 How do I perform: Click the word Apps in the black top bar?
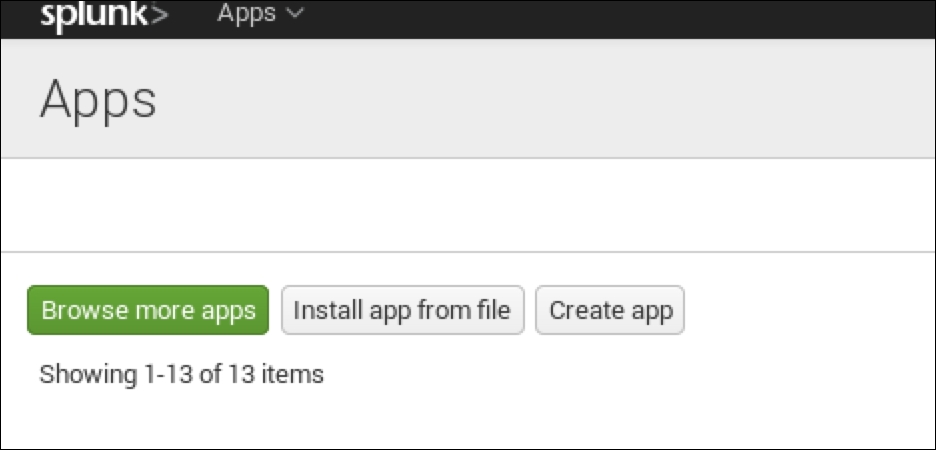[246, 14]
